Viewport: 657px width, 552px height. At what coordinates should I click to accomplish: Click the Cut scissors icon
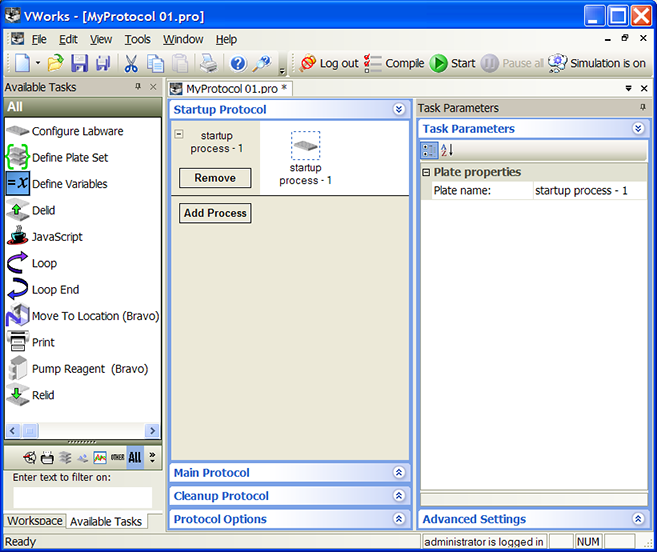(131, 63)
